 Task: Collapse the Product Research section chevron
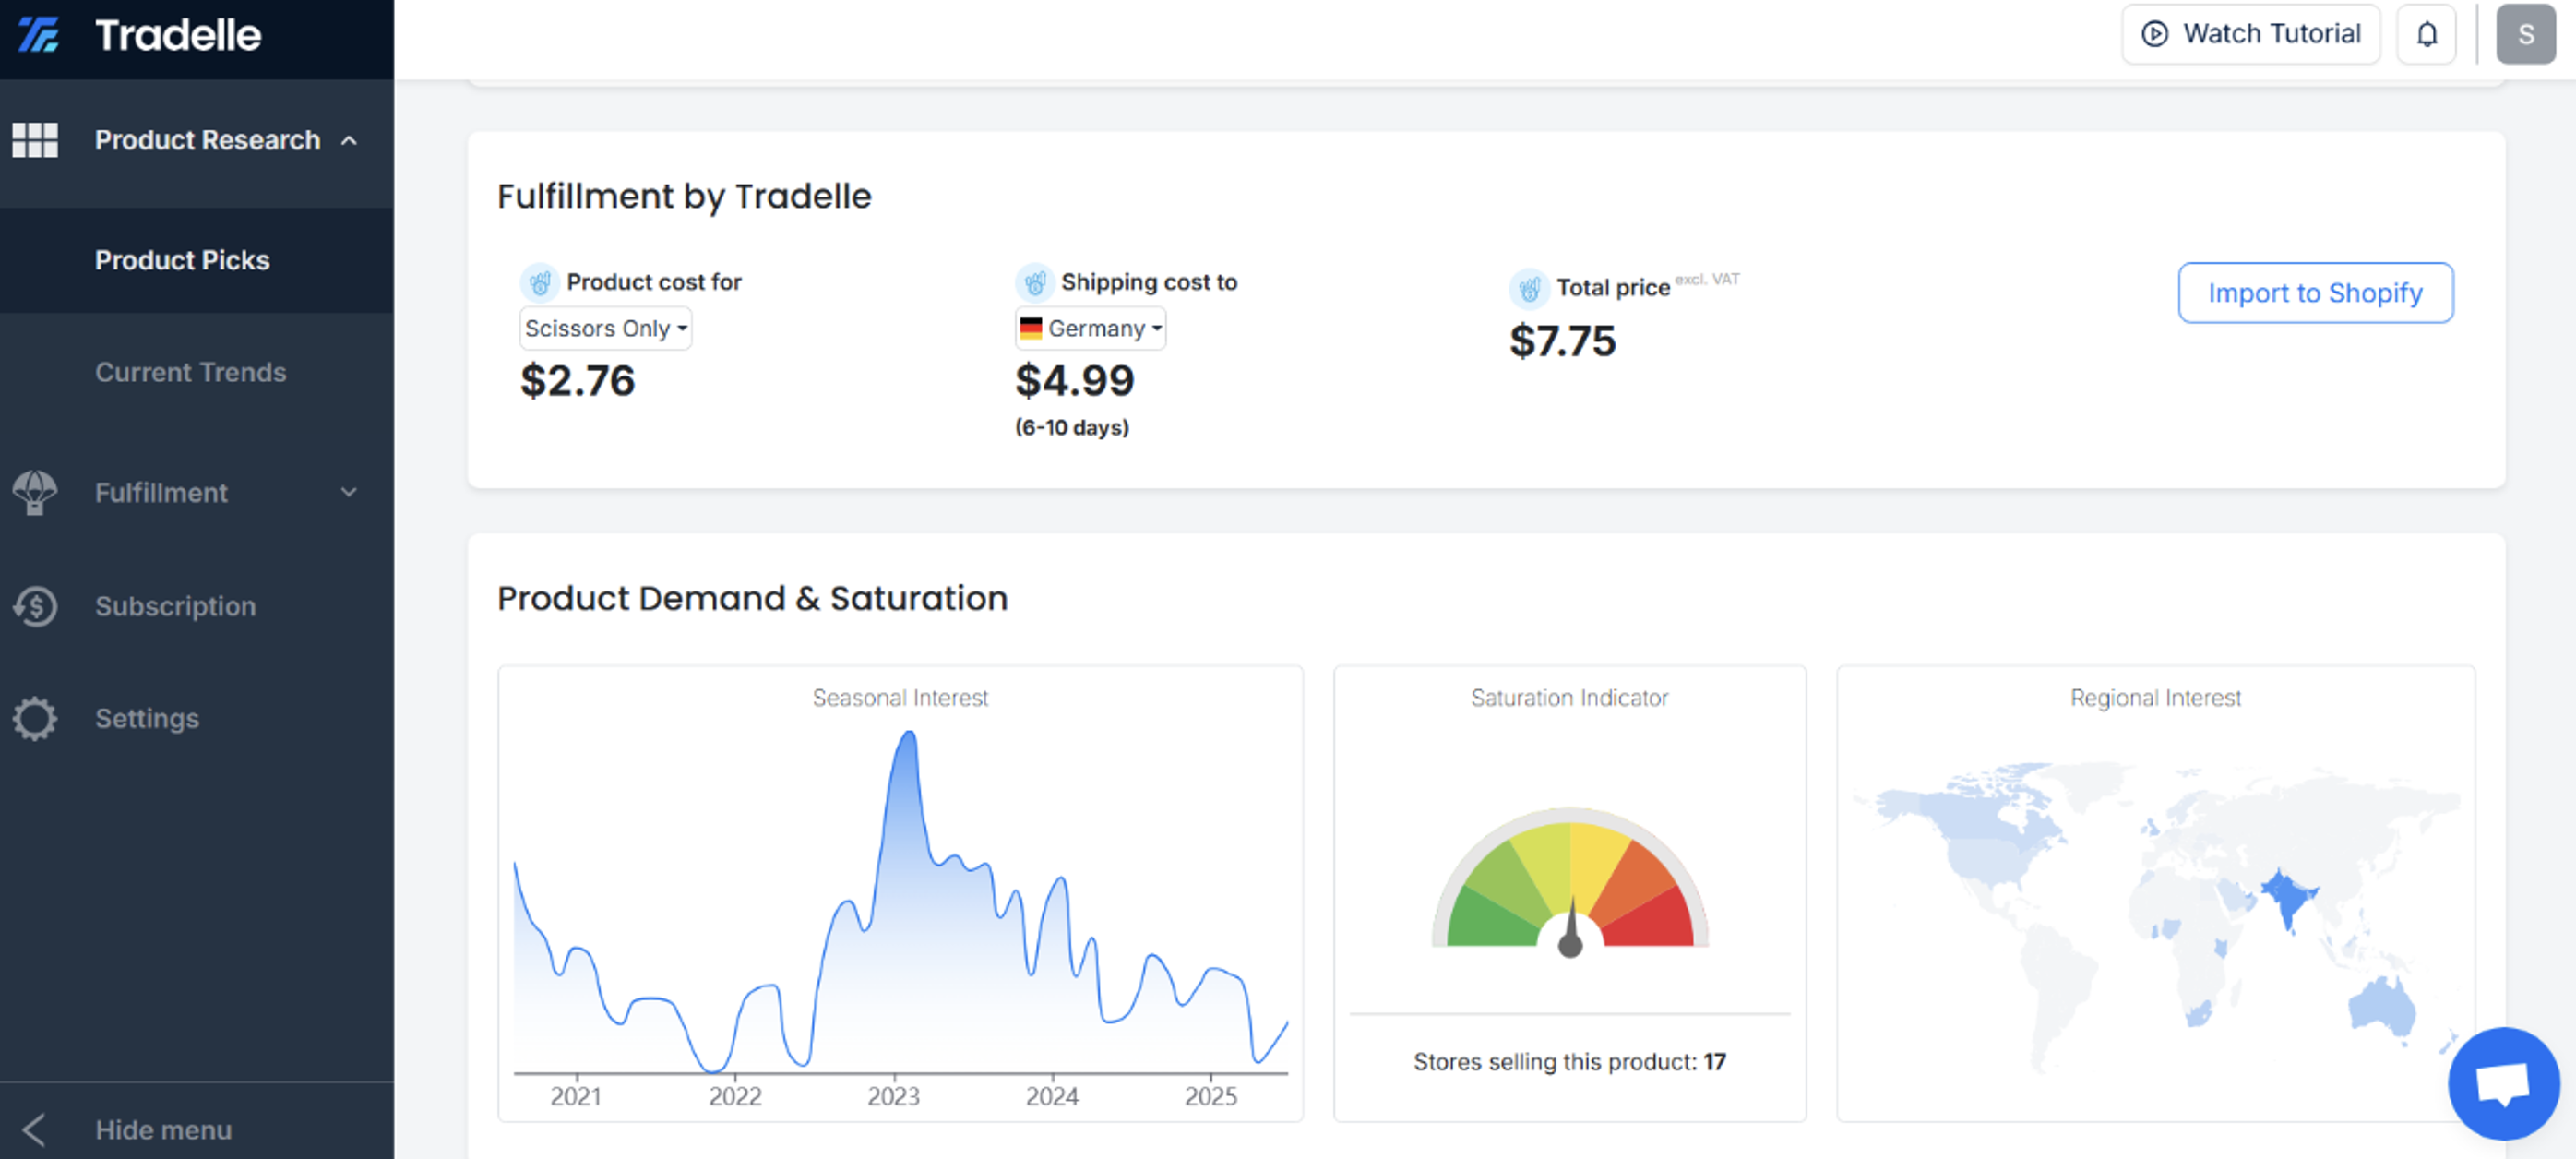(348, 141)
